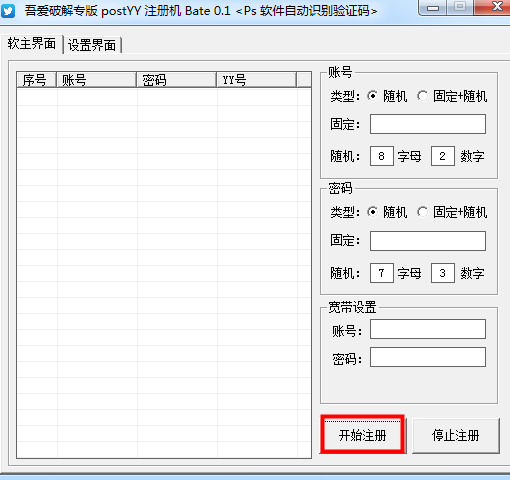Screen dimensions: 510x480
Task: Click 账号 random digits count field showing 2
Action: click(443, 156)
